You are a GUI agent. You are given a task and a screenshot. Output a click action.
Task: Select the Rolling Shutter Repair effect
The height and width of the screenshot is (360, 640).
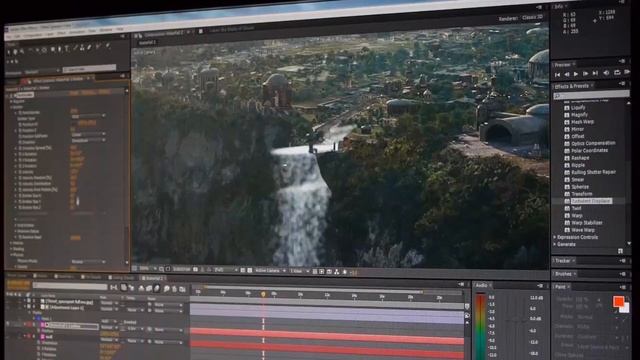point(593,172)
